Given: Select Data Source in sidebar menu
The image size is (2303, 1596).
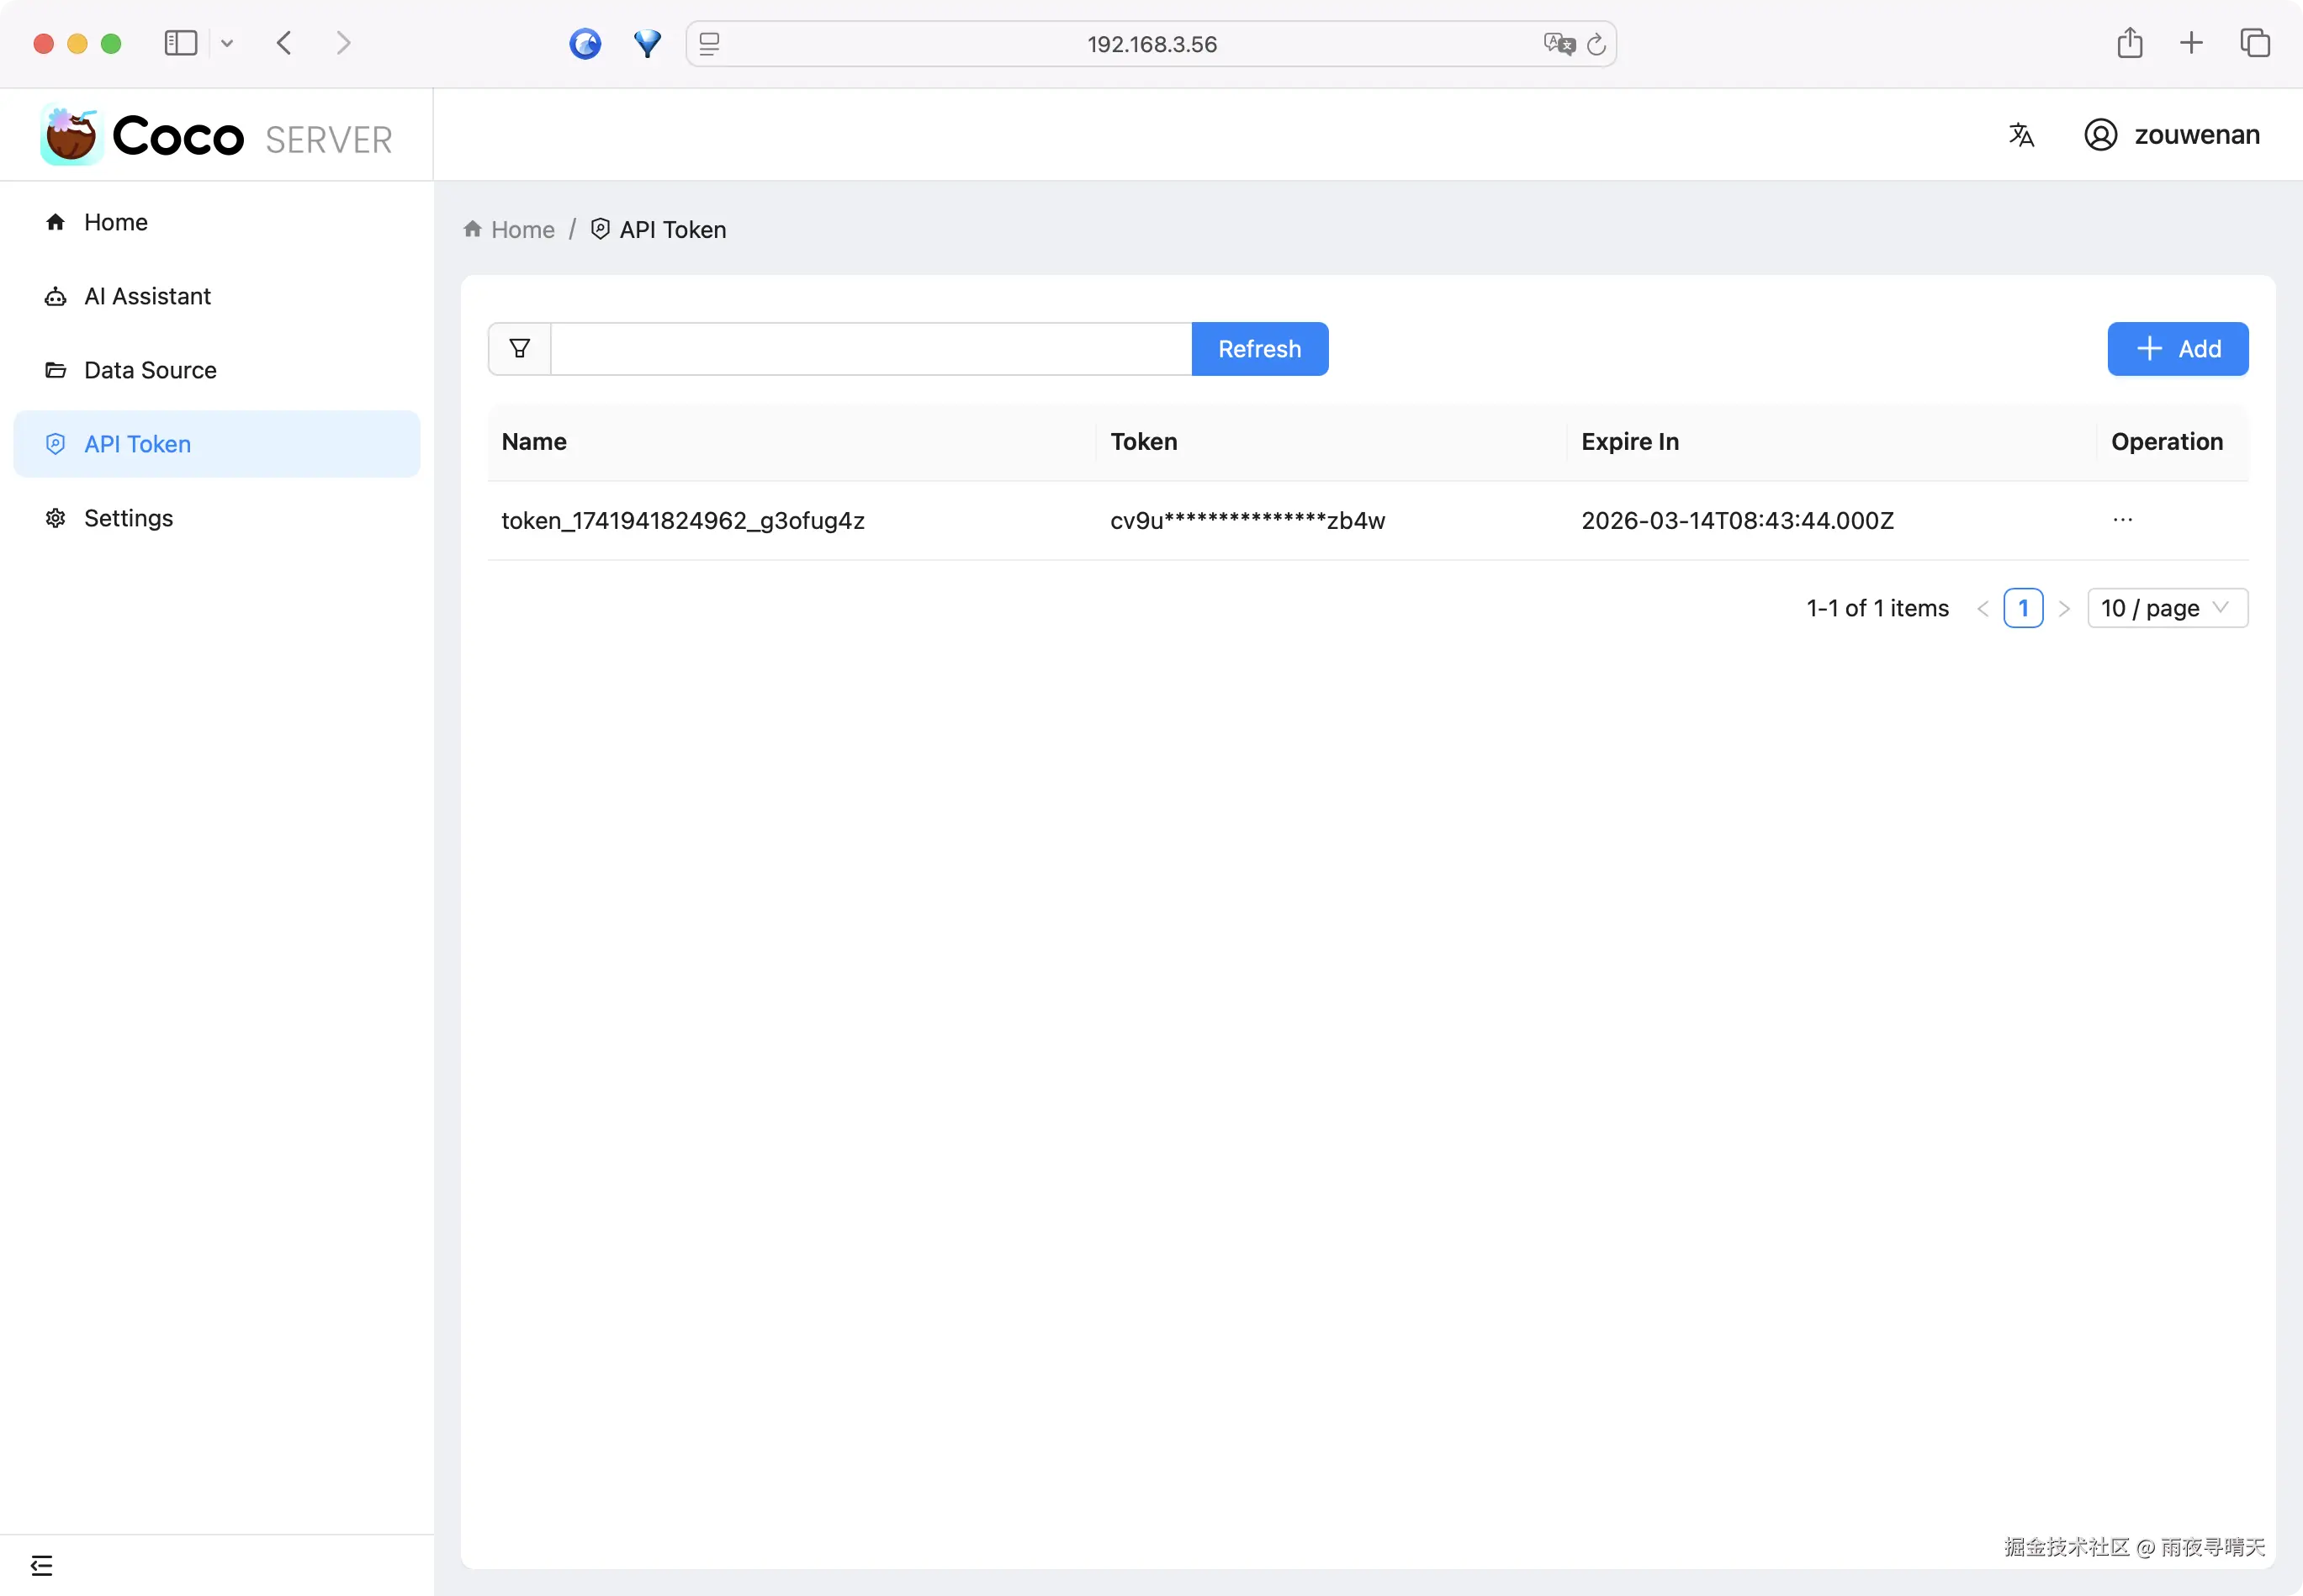Looking at the screenshot, I should click(x=150, y=370).
